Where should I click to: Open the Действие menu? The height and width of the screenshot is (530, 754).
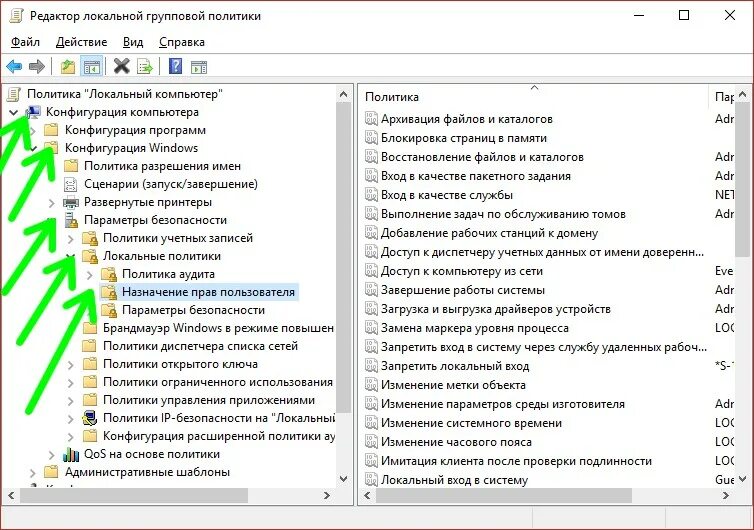pyautogui.click(x=81, y=42)
